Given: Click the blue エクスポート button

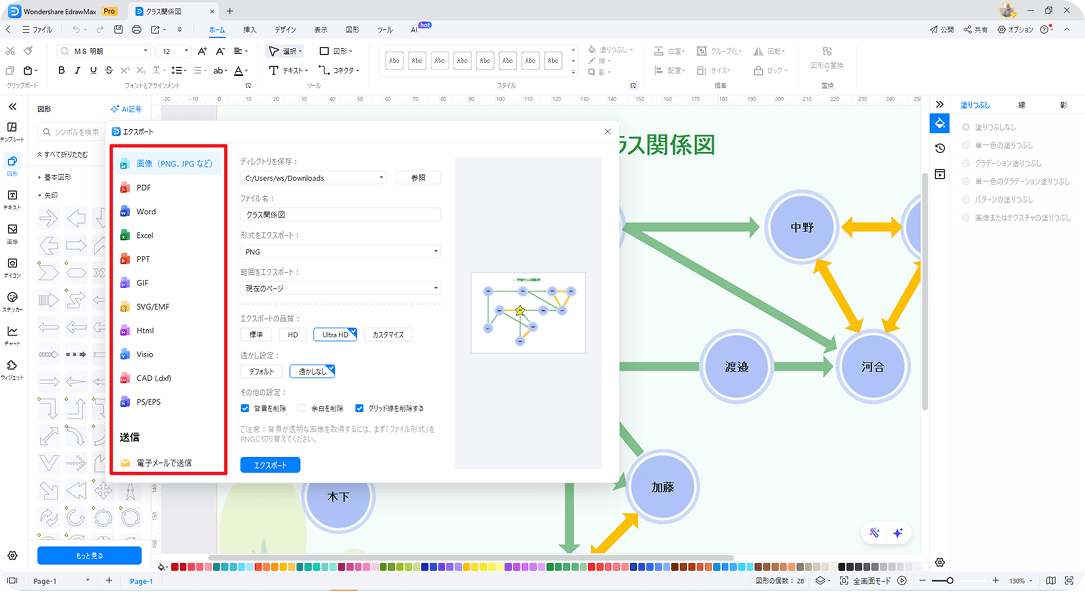Looking at the screenshot, I should pyautogui.click(x=270, y=465).
